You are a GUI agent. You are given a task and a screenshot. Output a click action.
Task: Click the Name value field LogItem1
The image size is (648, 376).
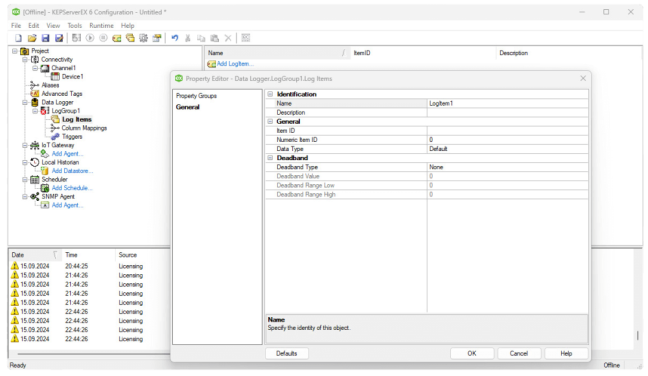(507, 103)
